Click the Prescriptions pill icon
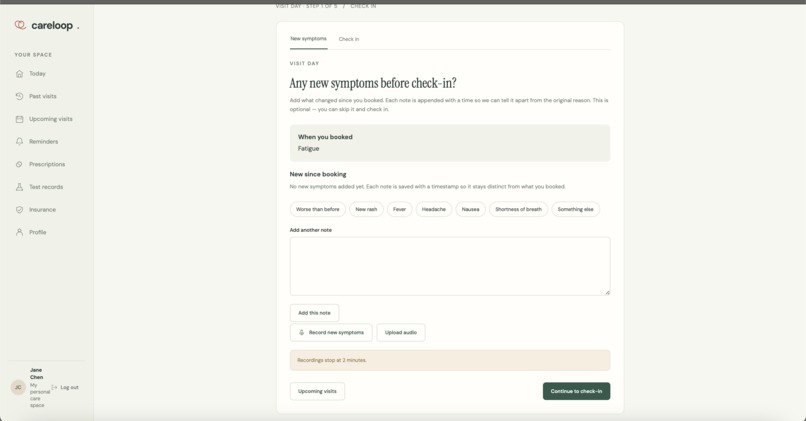This screenshot has height=421, width=806. click(x=20, y=164)
